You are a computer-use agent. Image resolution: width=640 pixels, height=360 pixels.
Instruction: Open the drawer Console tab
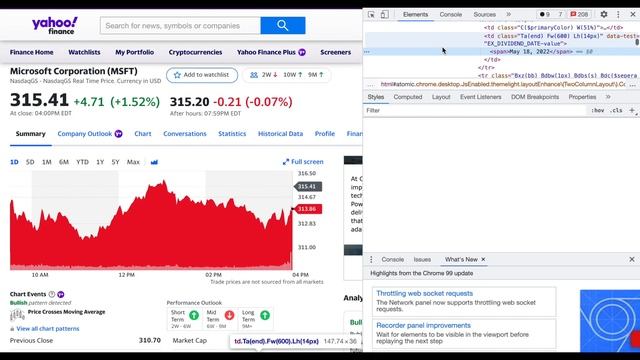click(x=393, y=260)
